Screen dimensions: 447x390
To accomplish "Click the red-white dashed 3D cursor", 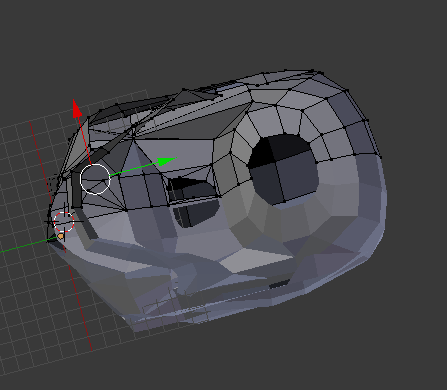I will pyautogui.click(x=64, y=222).
